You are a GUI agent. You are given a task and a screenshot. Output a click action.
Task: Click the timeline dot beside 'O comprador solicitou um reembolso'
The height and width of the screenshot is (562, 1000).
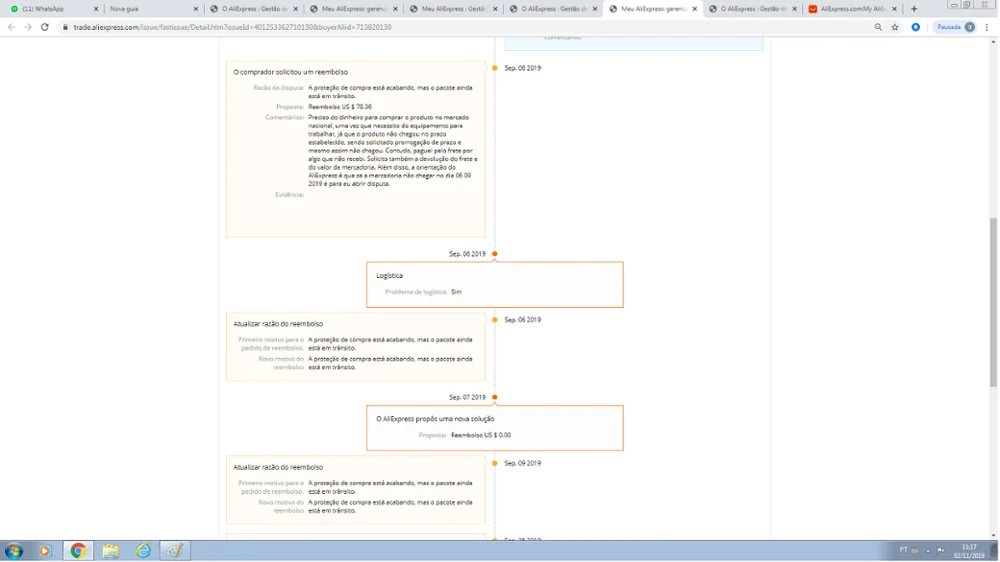pos(494,68)
